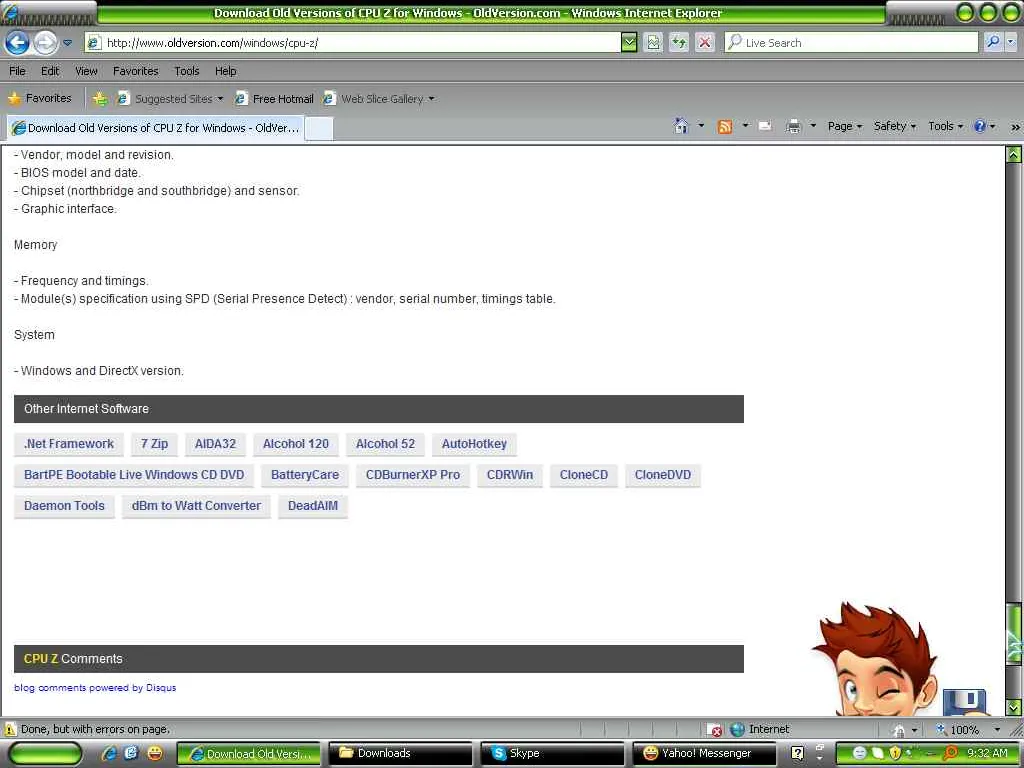Stop loading with the red X icon
1024x768 pixels.
tap(705, 43)
